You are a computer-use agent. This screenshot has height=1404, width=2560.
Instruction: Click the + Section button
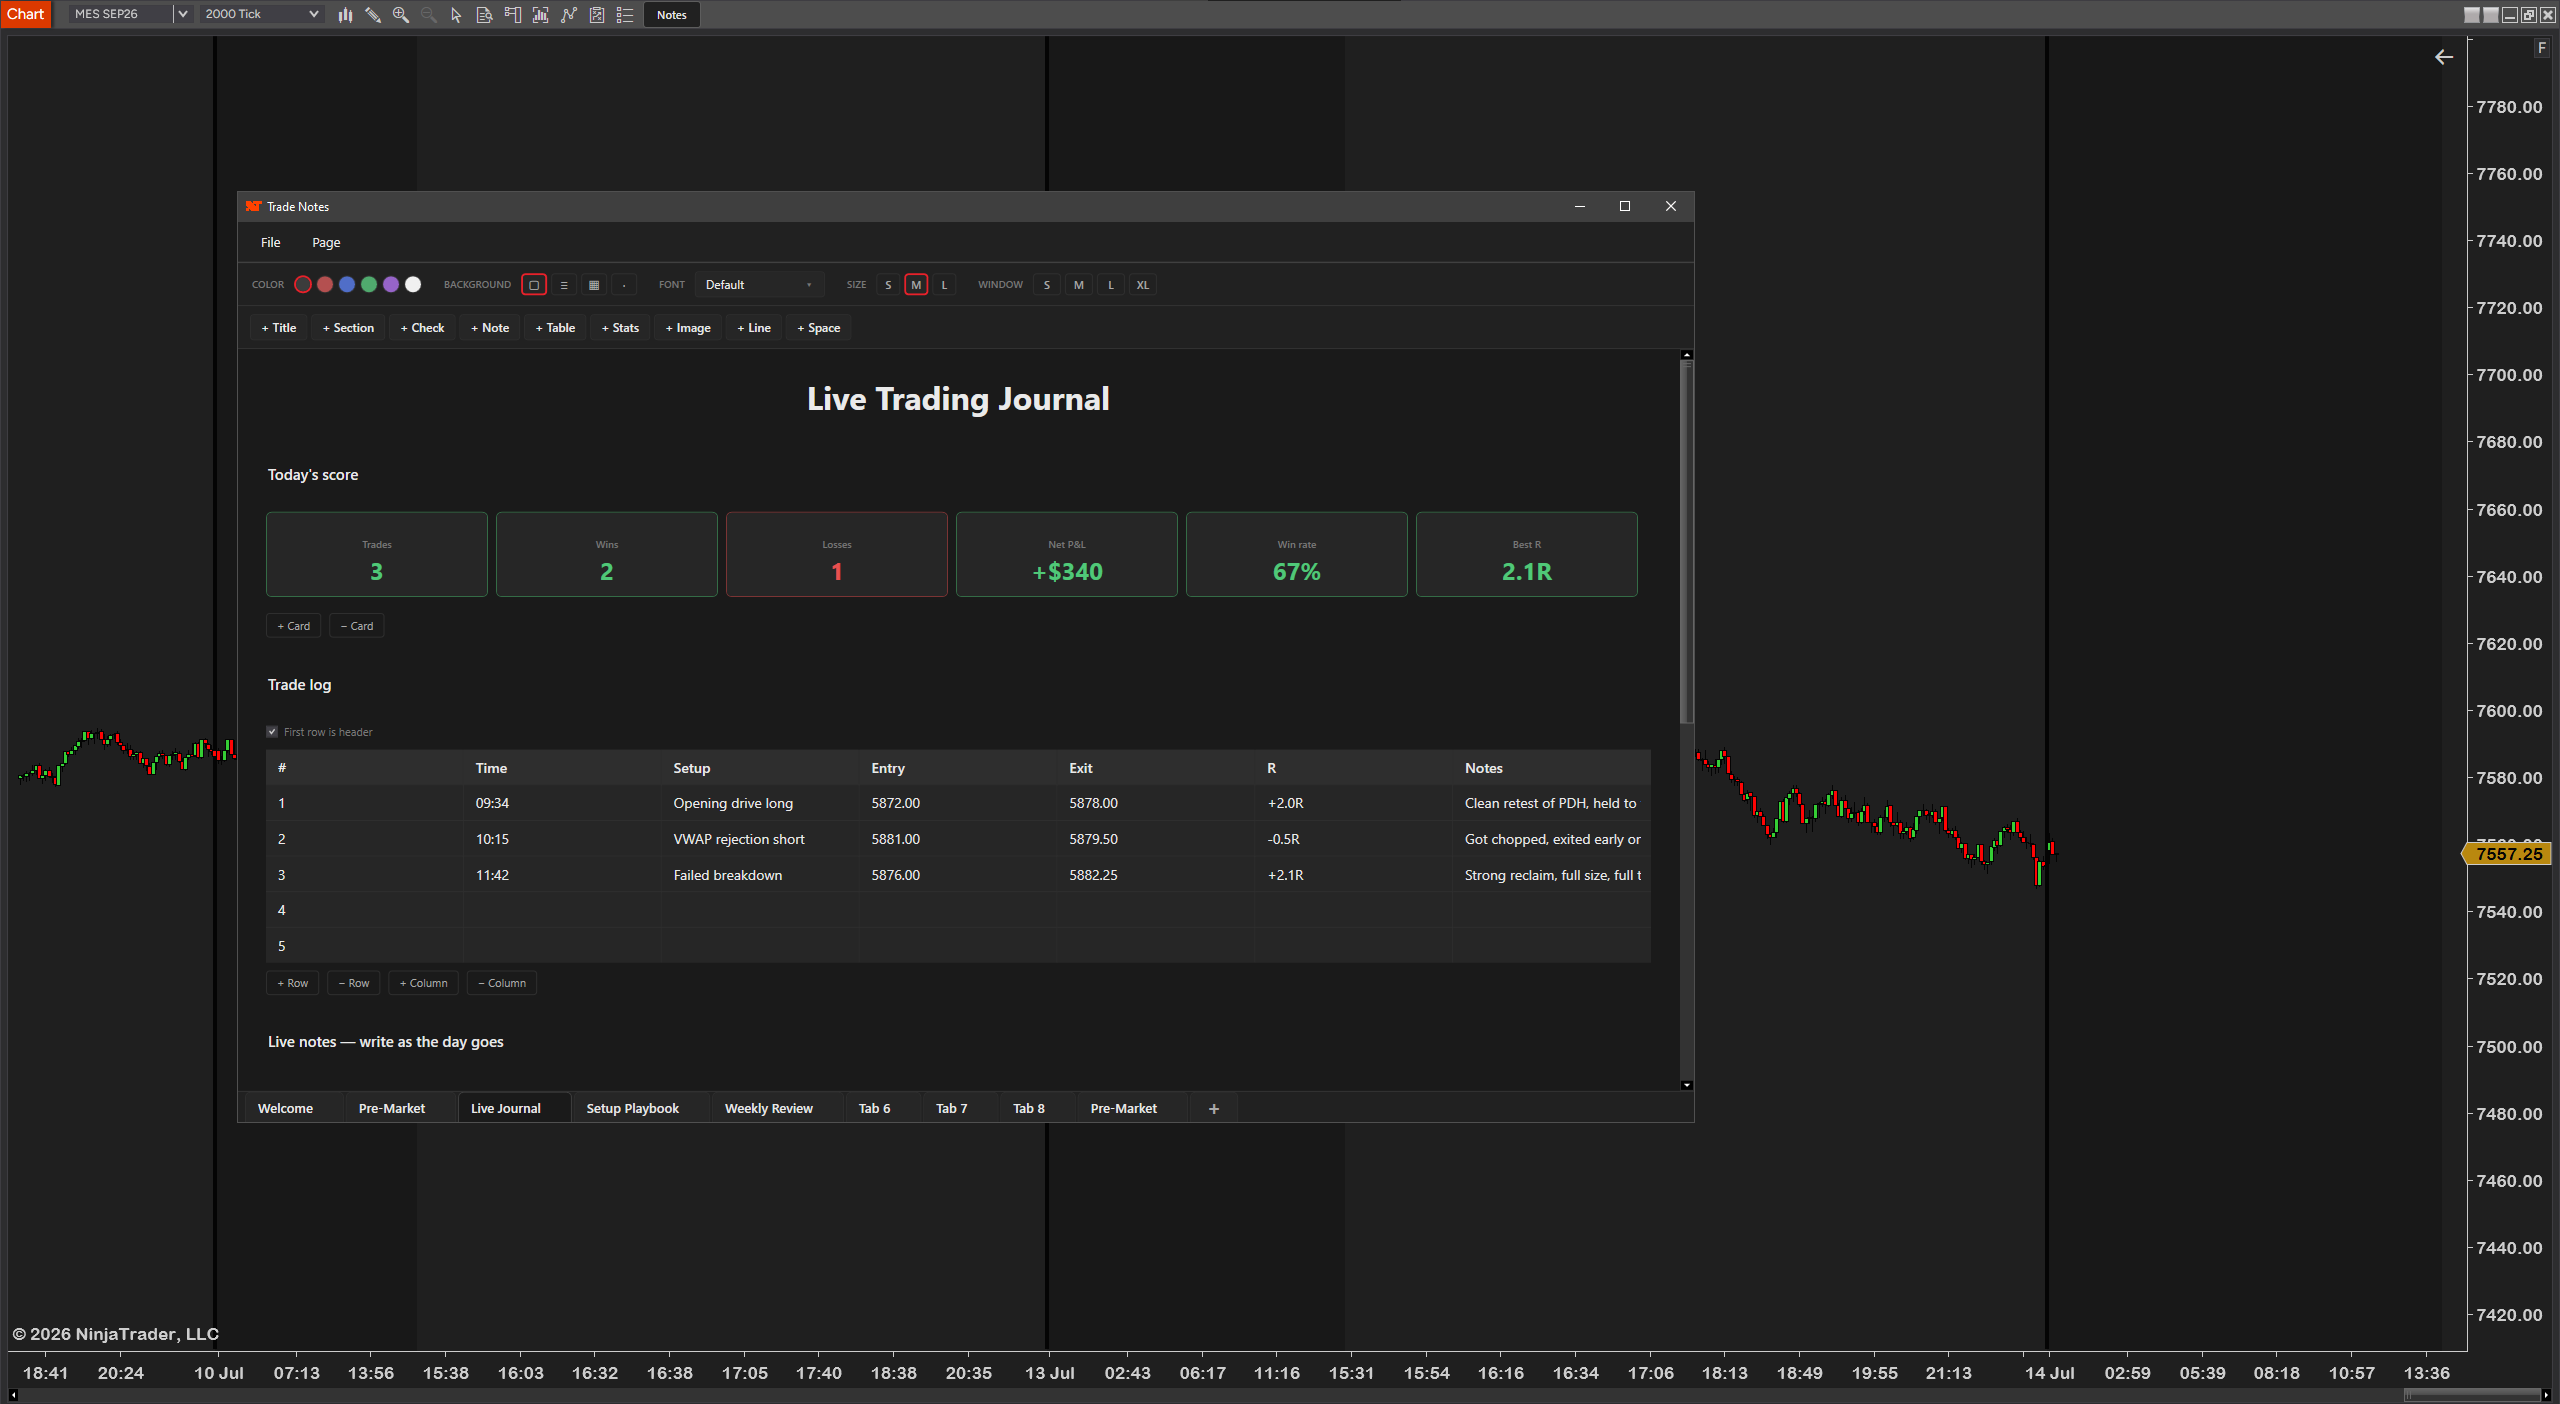(x=348, y=328)
